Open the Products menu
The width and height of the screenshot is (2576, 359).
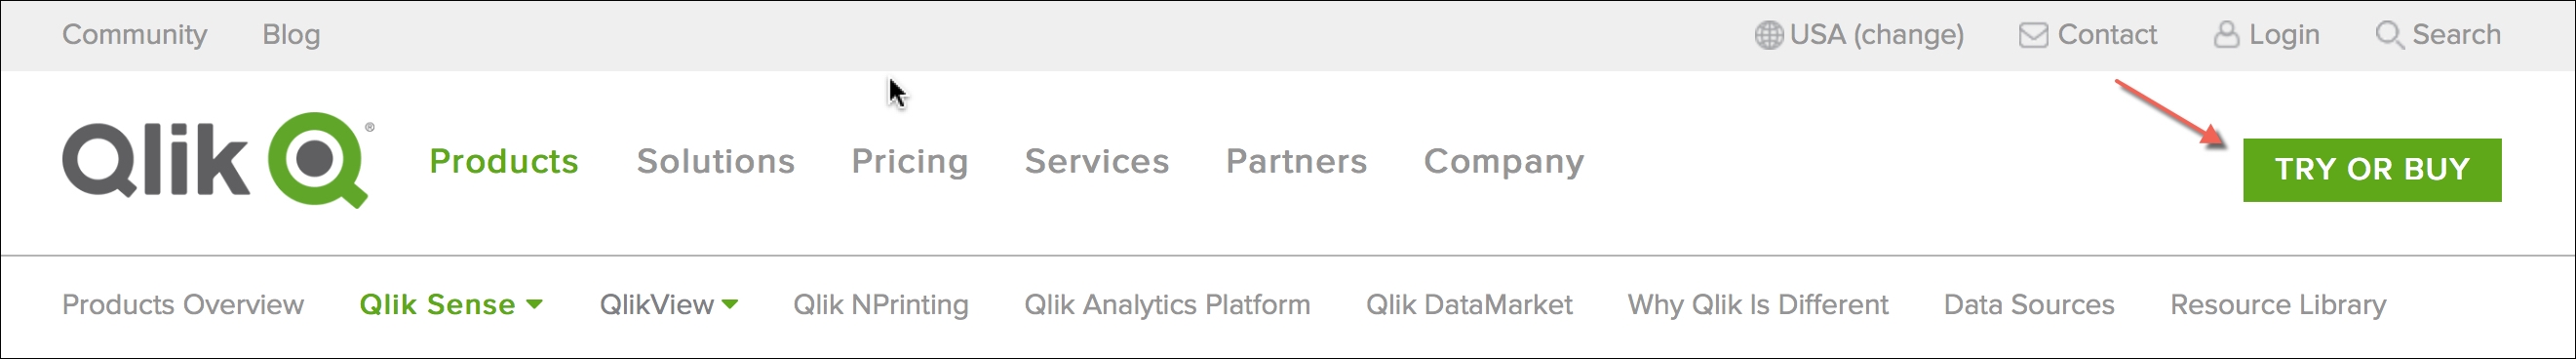click(x=503, y=161)
